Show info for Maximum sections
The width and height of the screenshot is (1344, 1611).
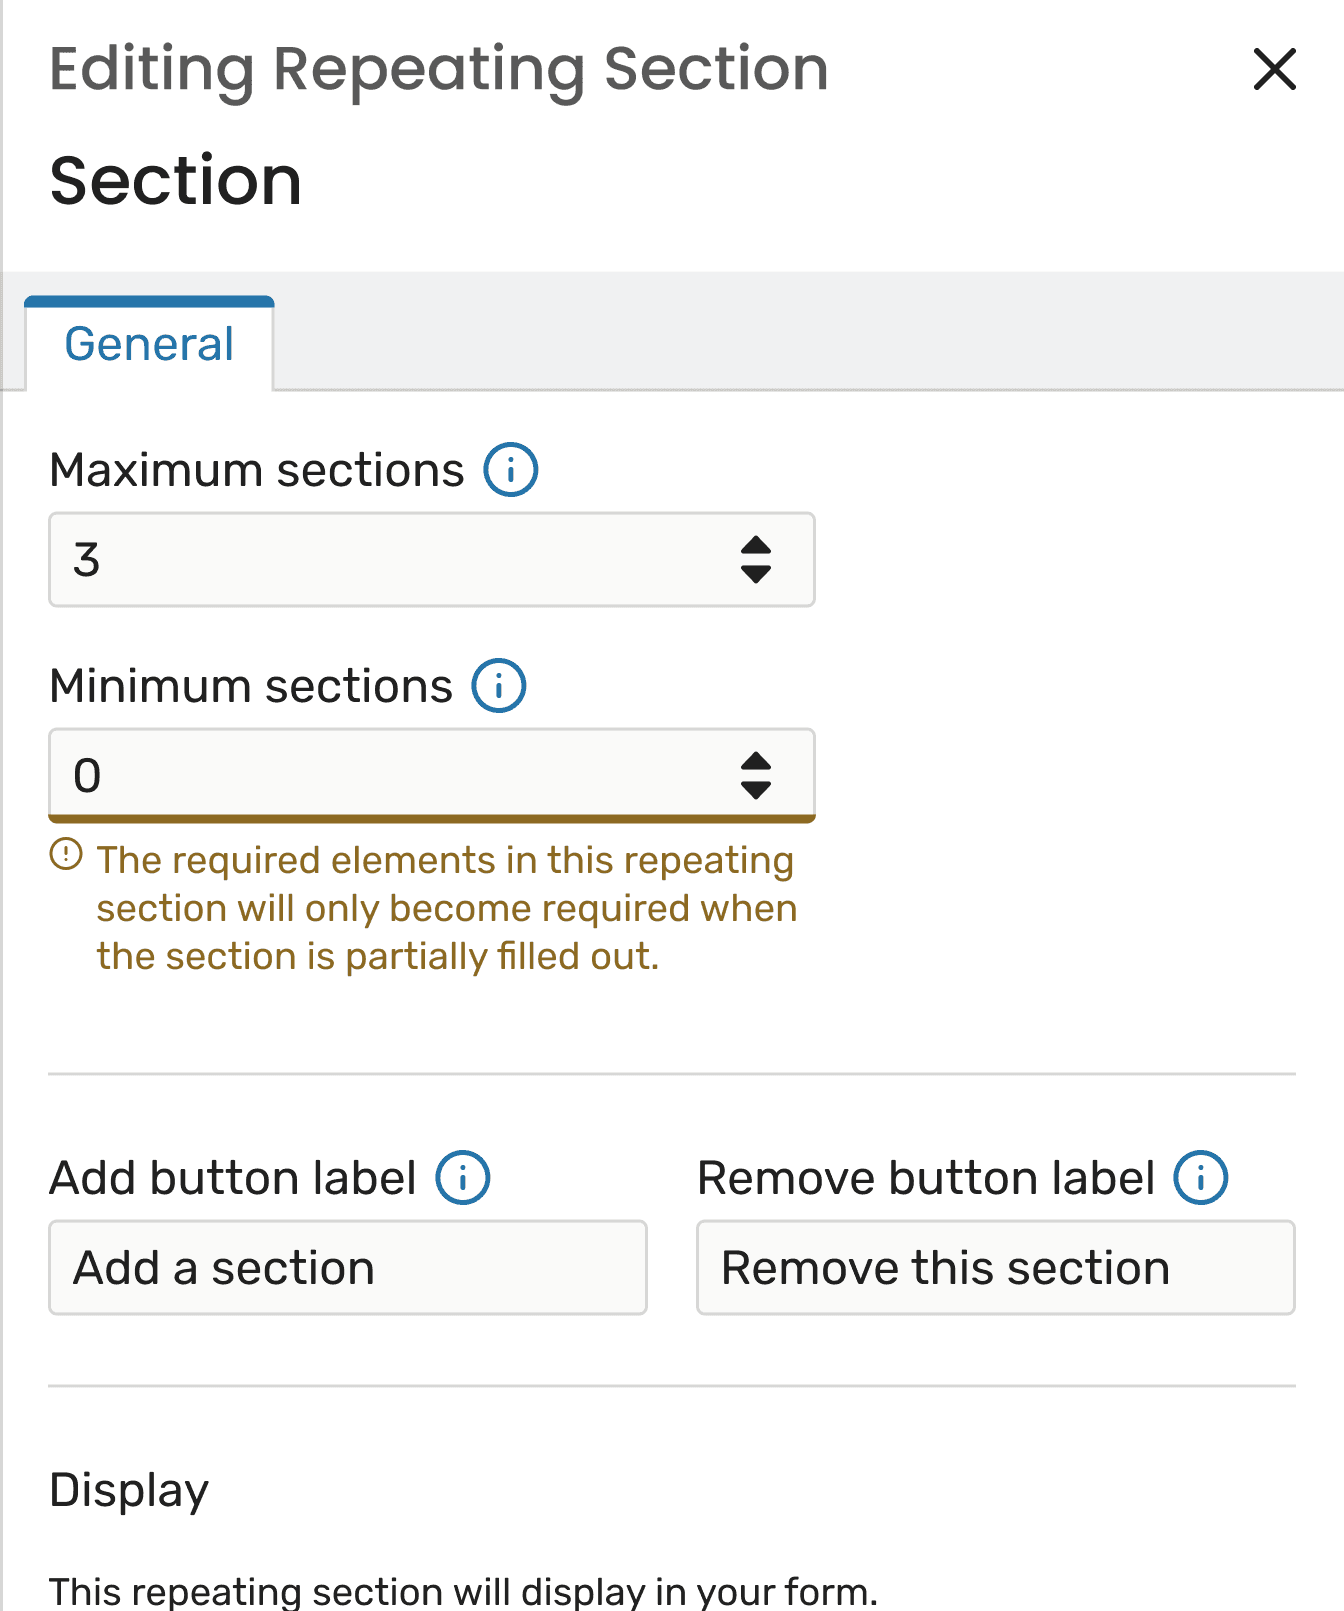pos(511,470)
